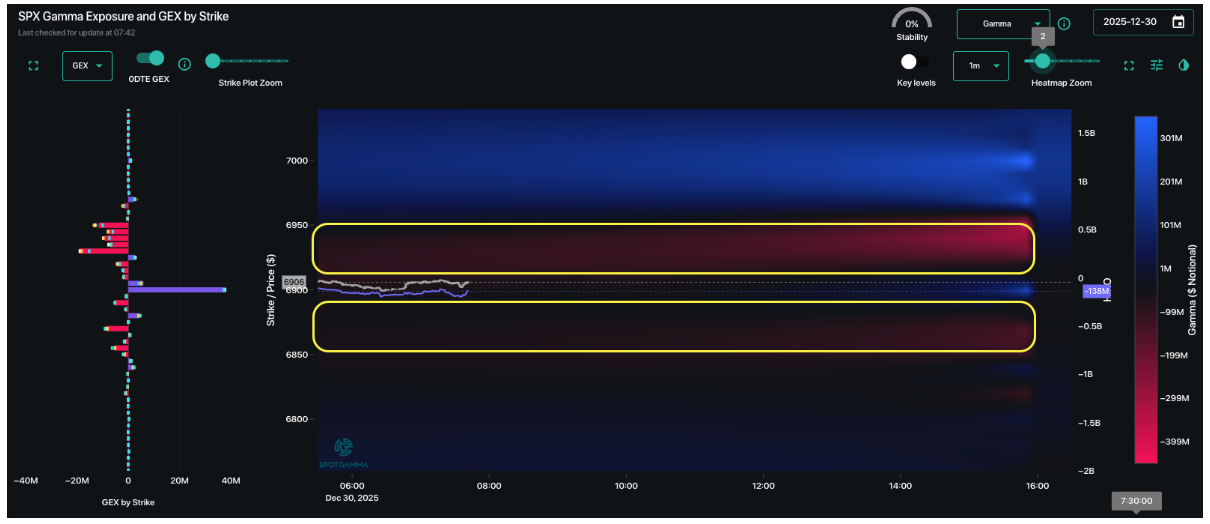Click the 6800 strike axis label
The image size is (1210, 524).
(x=296, y=419)
